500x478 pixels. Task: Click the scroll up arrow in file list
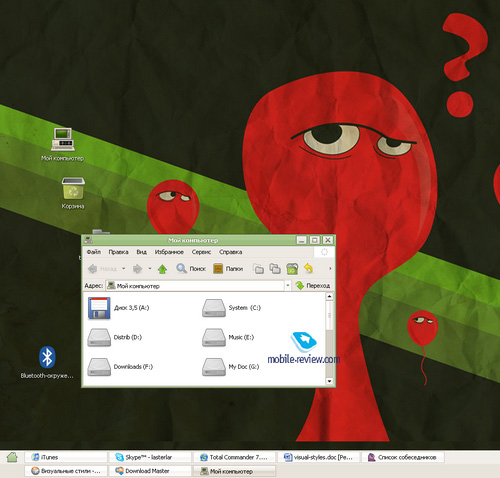pos(329,296)
